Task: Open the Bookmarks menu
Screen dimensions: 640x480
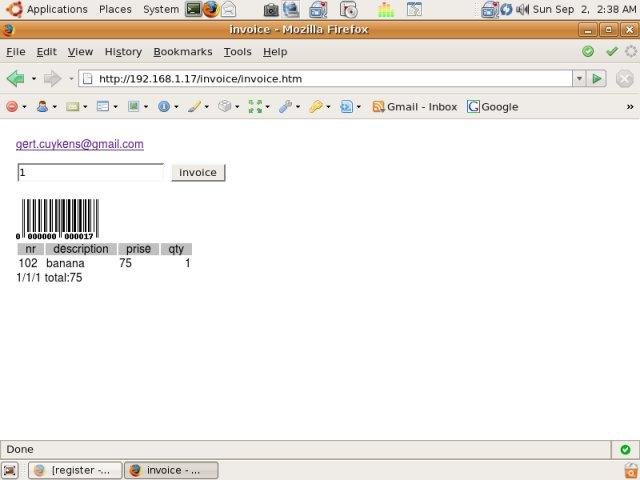Action: pos(183,52)
